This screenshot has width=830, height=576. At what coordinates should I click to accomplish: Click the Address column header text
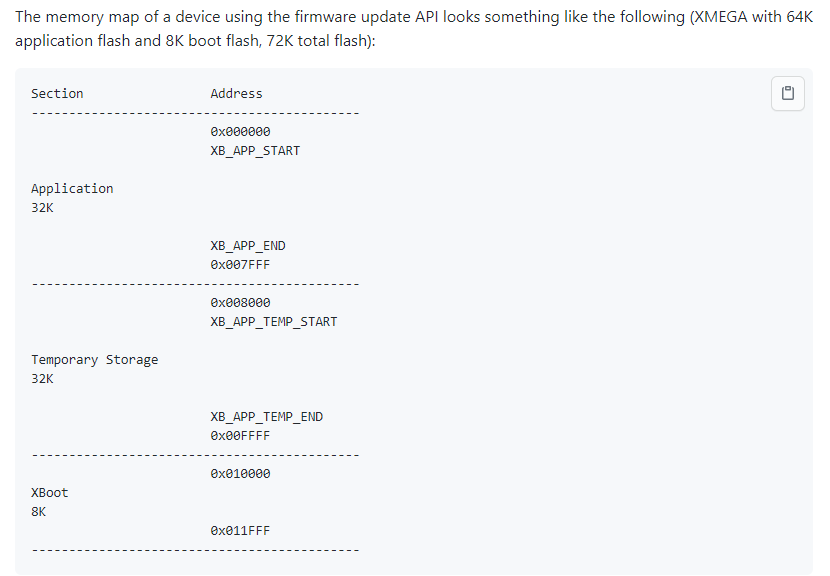[236, 94]
